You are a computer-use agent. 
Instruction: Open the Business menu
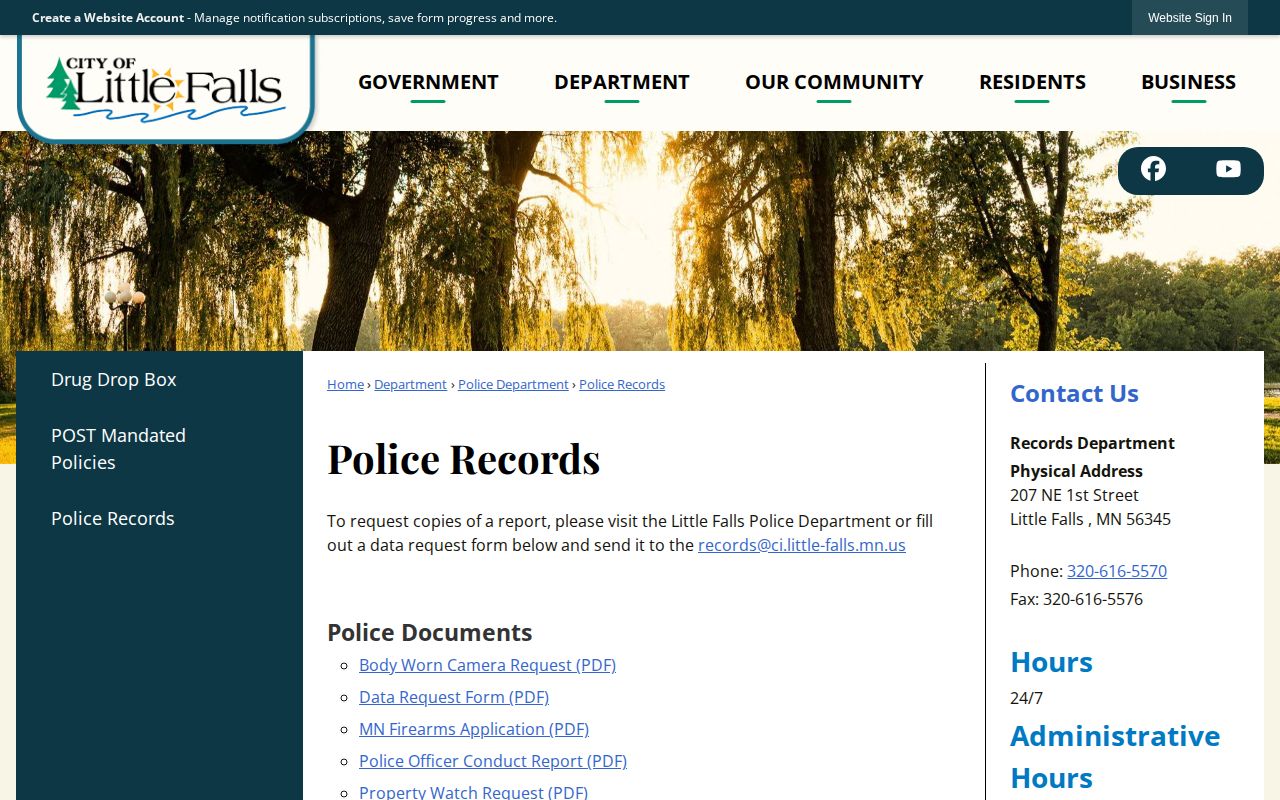tap(1188, 82)
